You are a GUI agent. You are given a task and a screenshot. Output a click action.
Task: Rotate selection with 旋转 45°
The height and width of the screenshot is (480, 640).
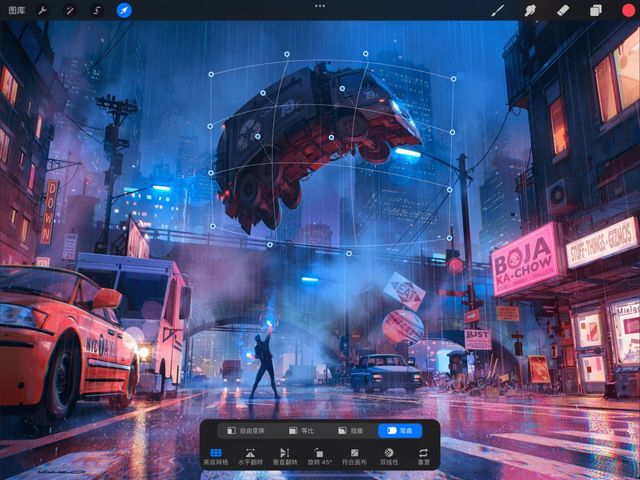coord(320,456)
